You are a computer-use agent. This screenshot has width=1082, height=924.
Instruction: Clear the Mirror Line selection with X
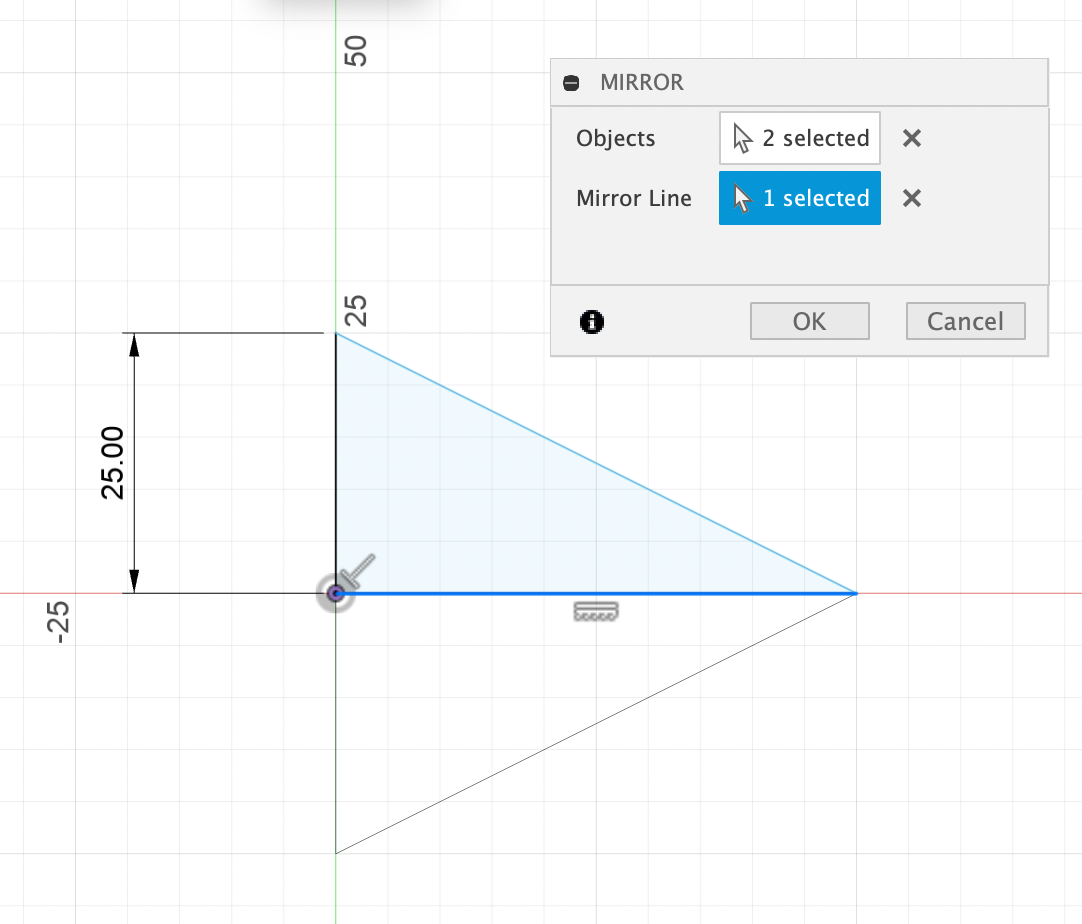911,198
